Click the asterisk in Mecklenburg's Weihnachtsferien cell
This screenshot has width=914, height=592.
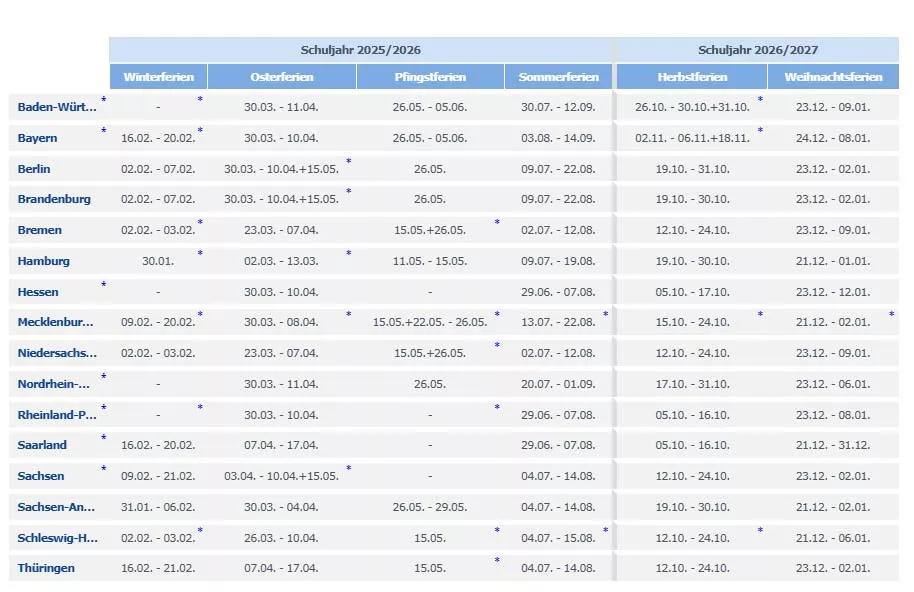[x=892, y=315]
